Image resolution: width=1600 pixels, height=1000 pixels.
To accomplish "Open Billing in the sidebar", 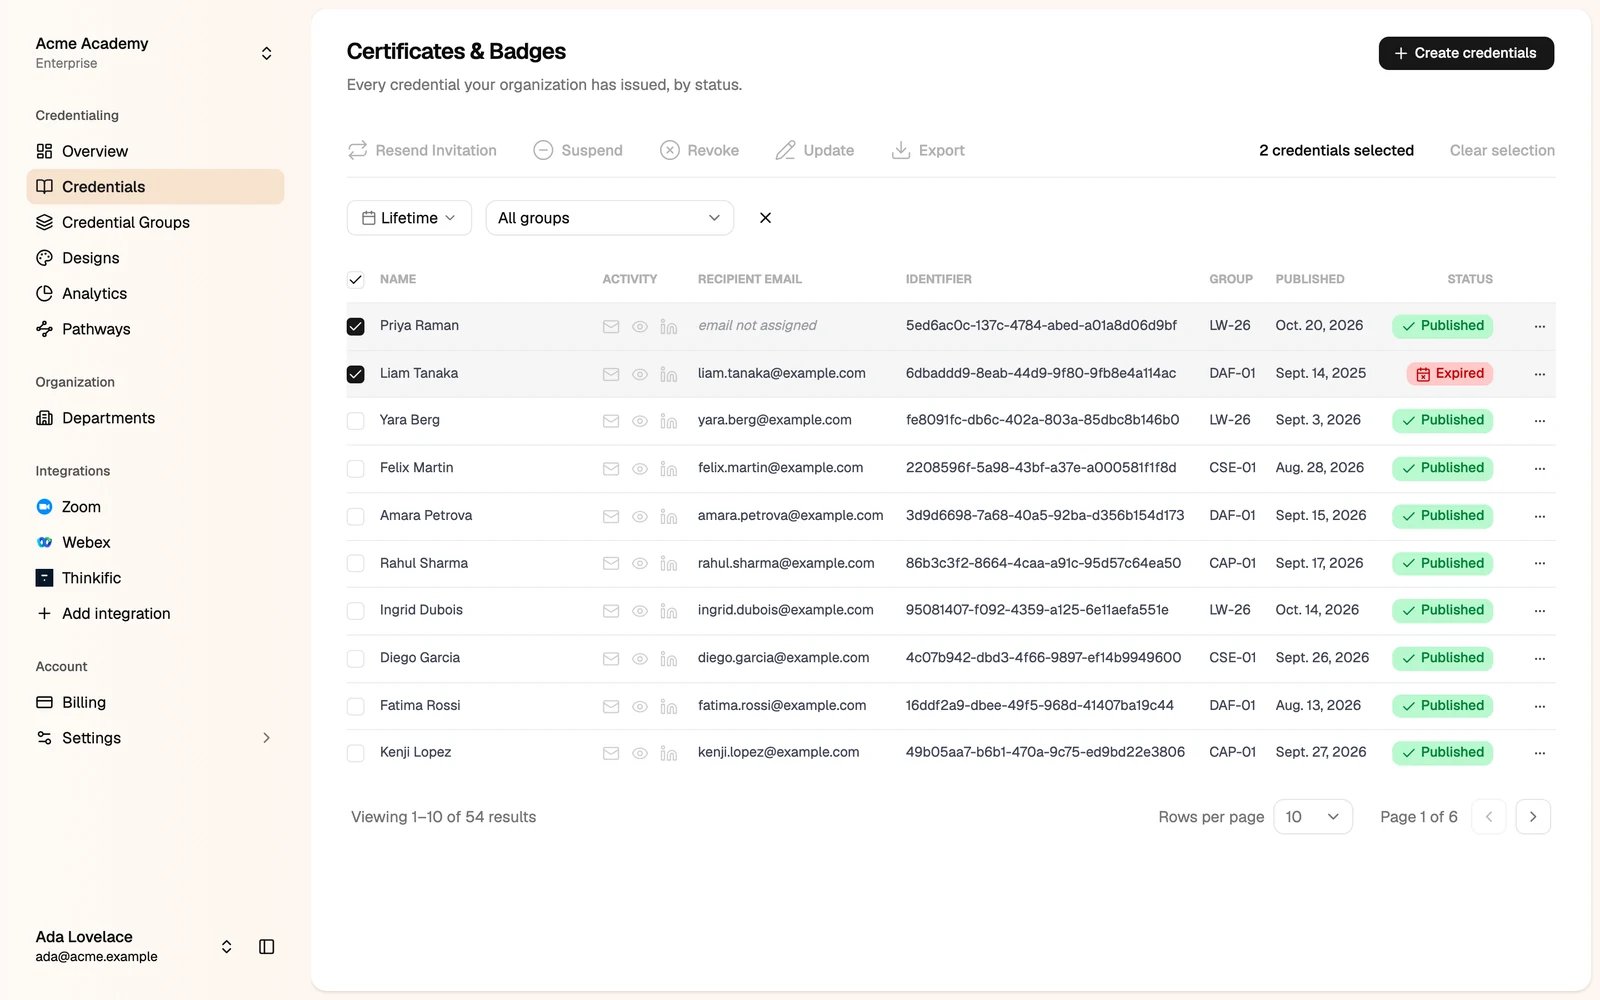I will pos(155,702).
